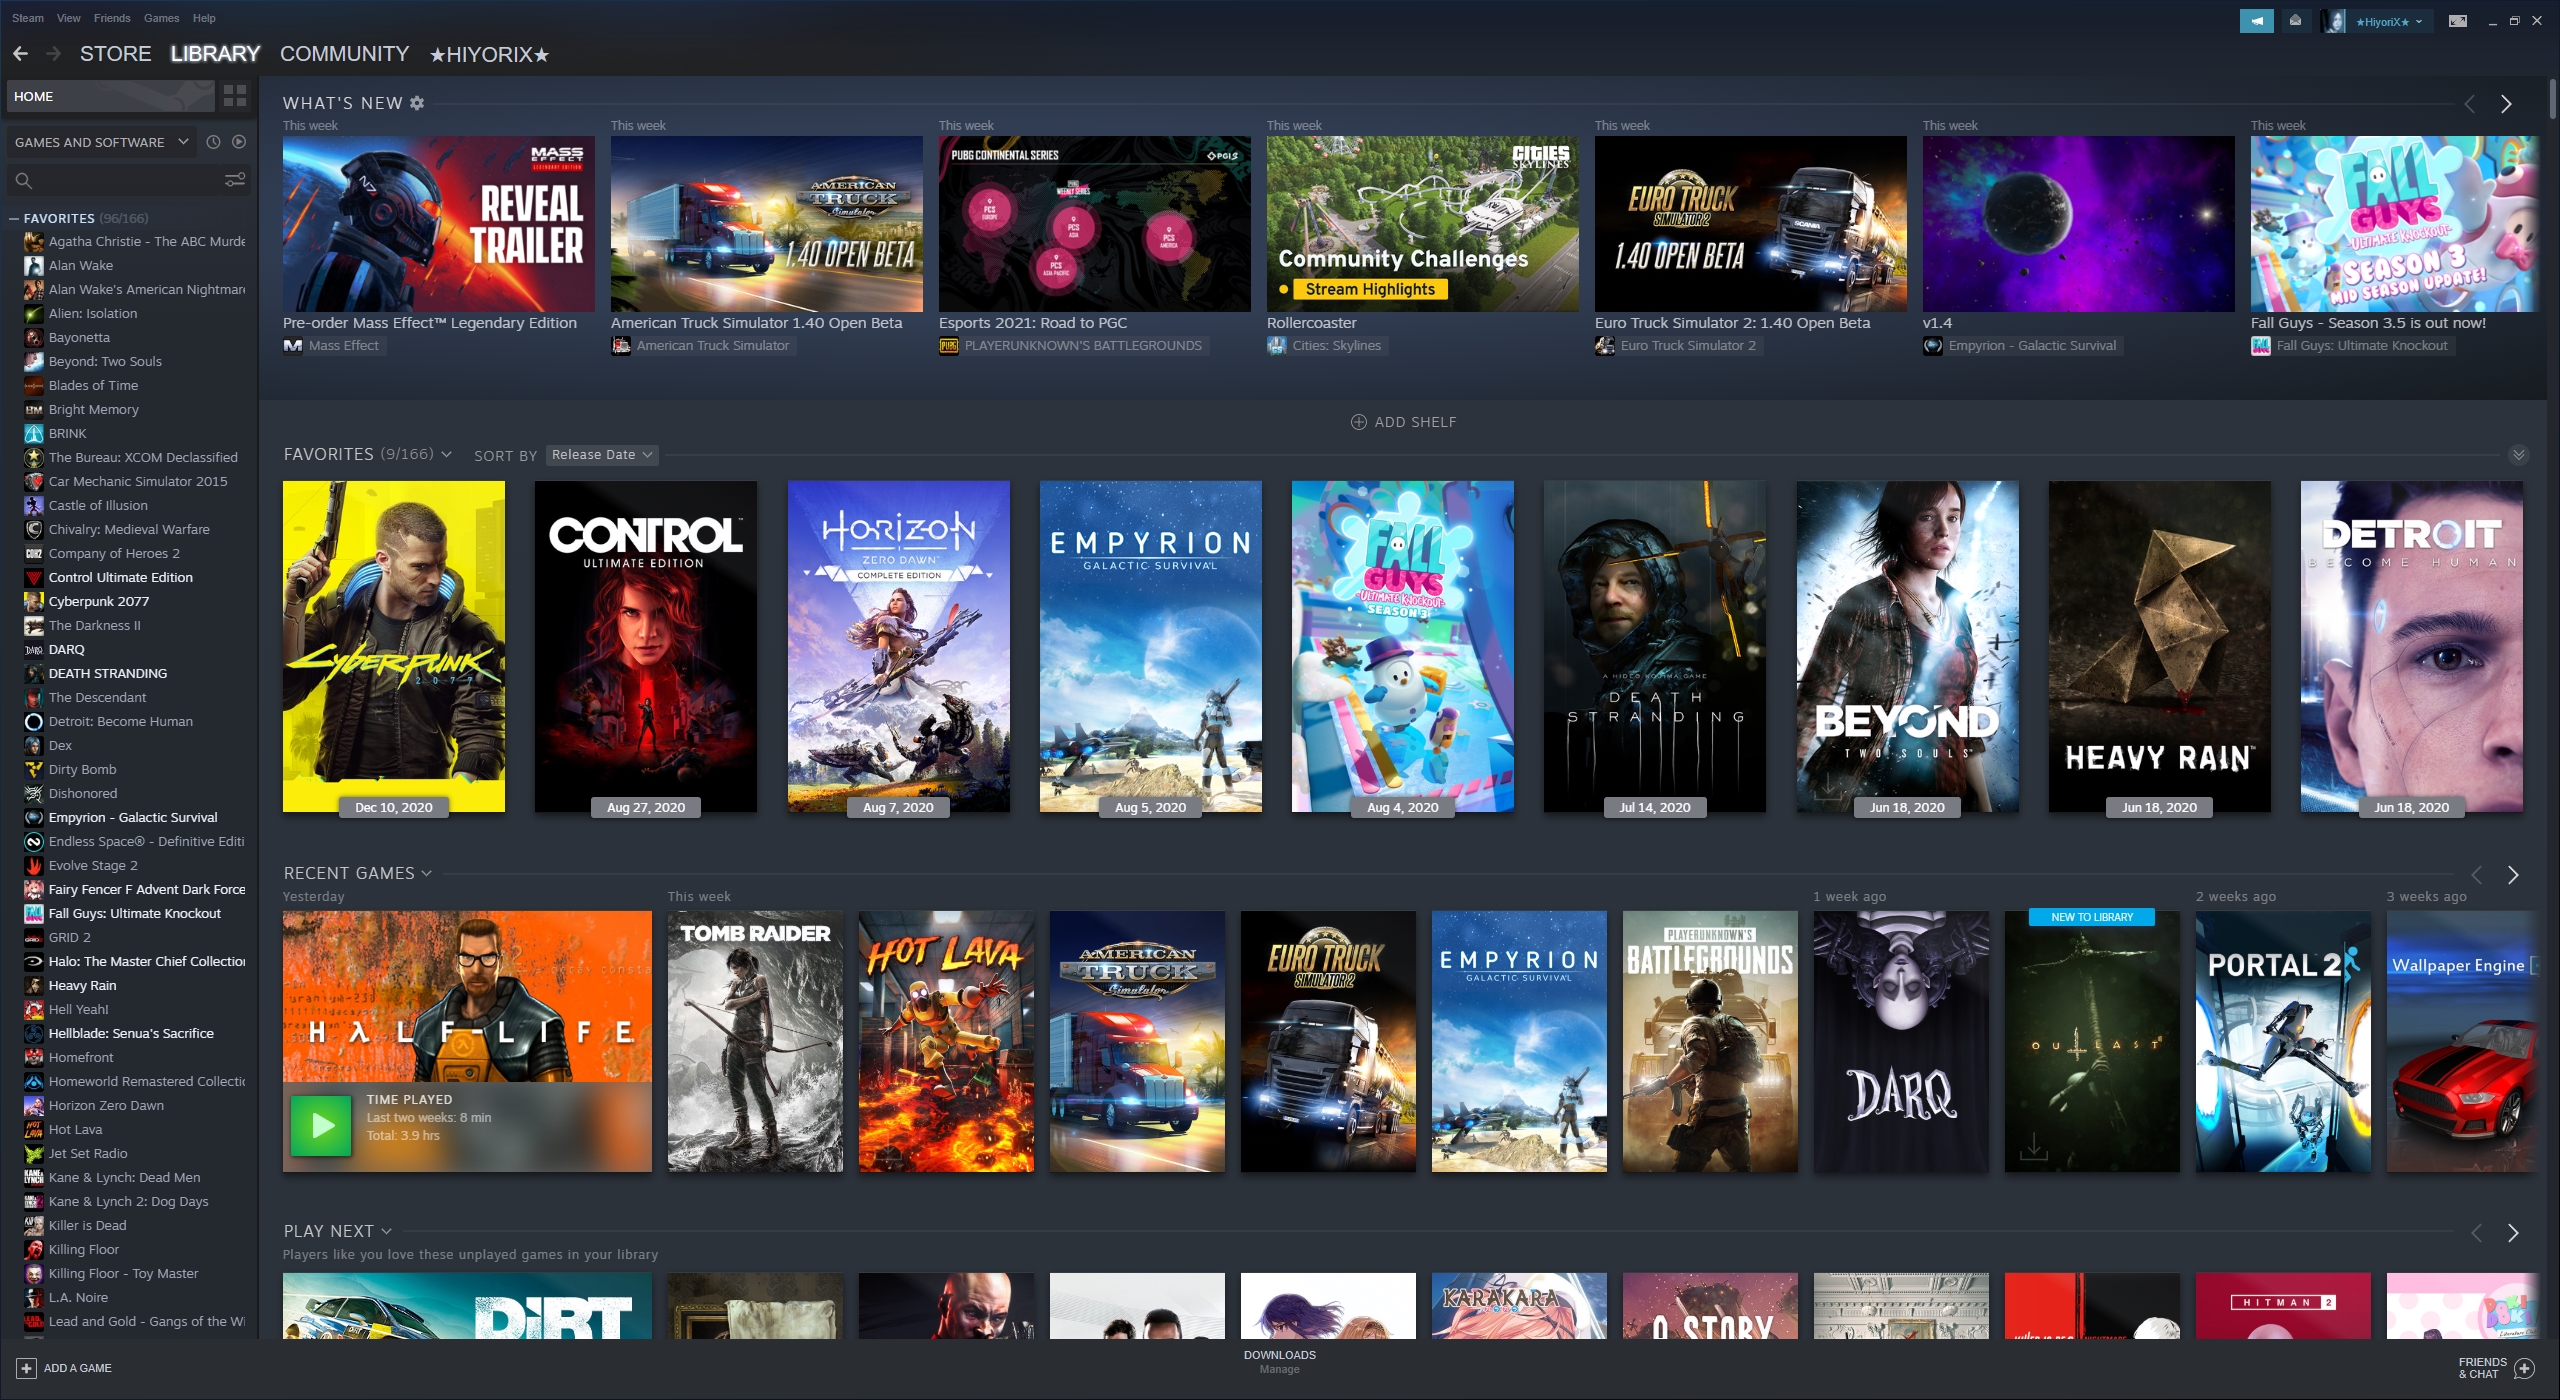
Task: Open Horizon Zero Dawn cover art
Action: (x=899, y=646)
